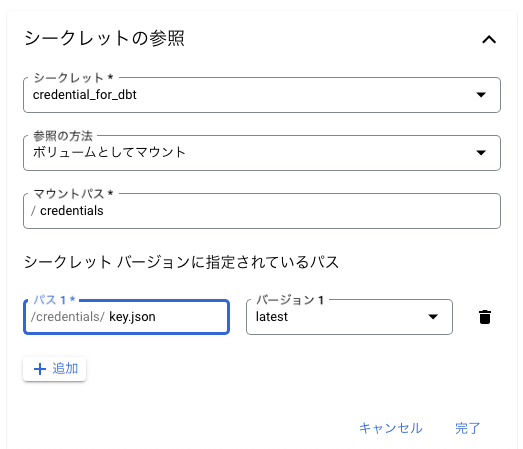Viewport: 523px width, 449px height.
Task: Click the /credentials/ prefix in パス 1
Action: click(x=68, y=317)
